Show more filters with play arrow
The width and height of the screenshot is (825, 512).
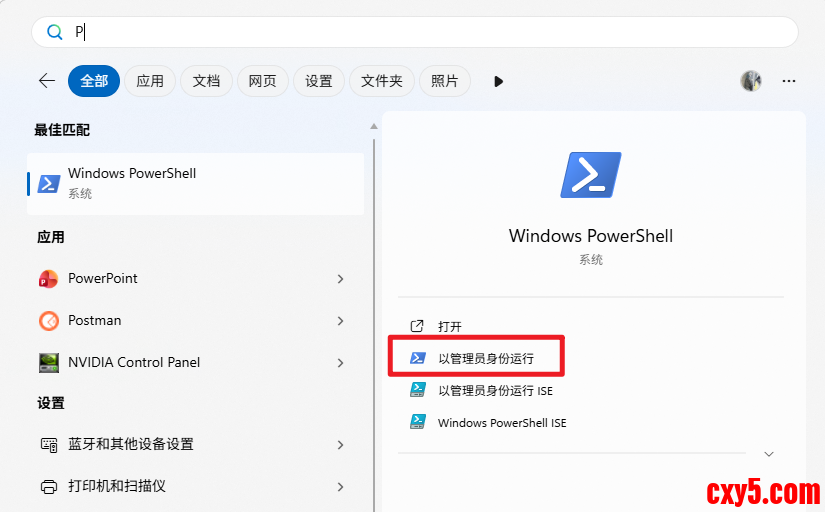[x=498, y=82]
